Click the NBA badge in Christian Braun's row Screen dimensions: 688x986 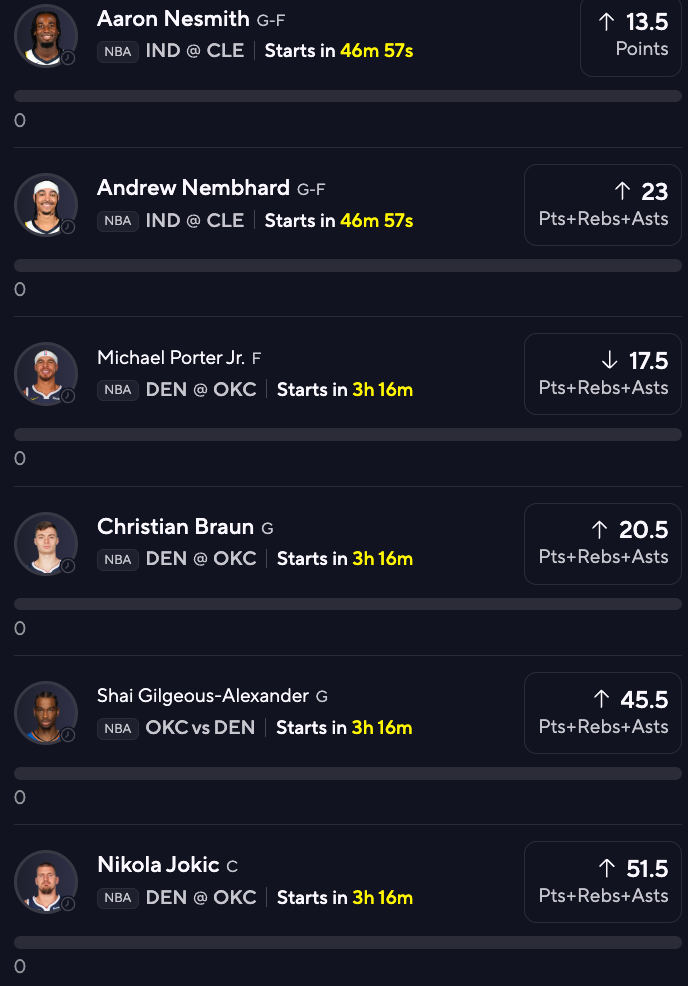coord(118,560)
